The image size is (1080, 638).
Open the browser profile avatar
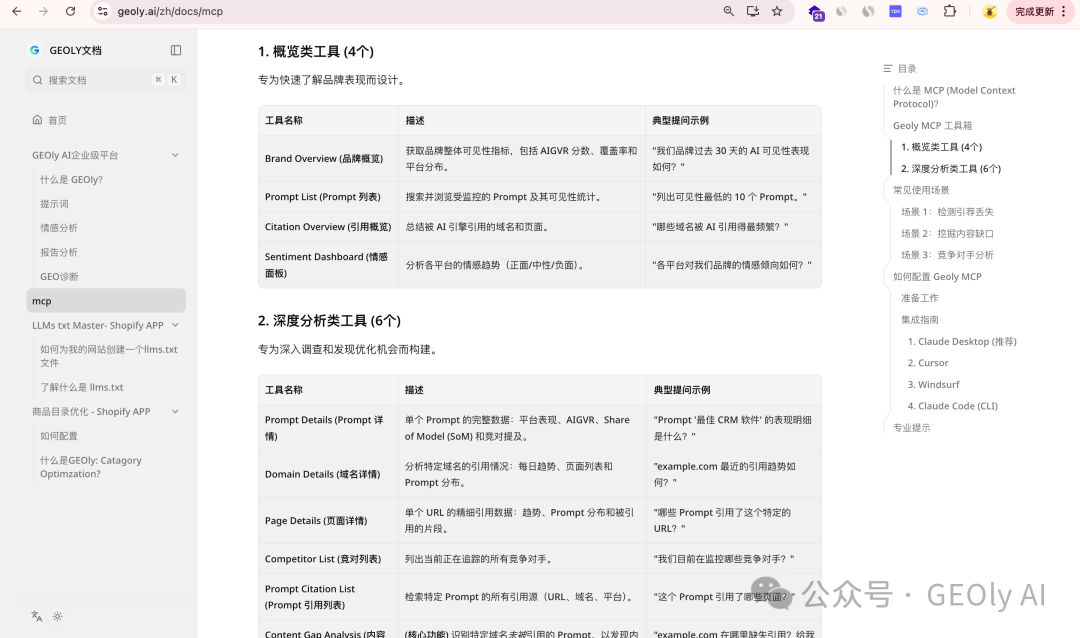990,11
